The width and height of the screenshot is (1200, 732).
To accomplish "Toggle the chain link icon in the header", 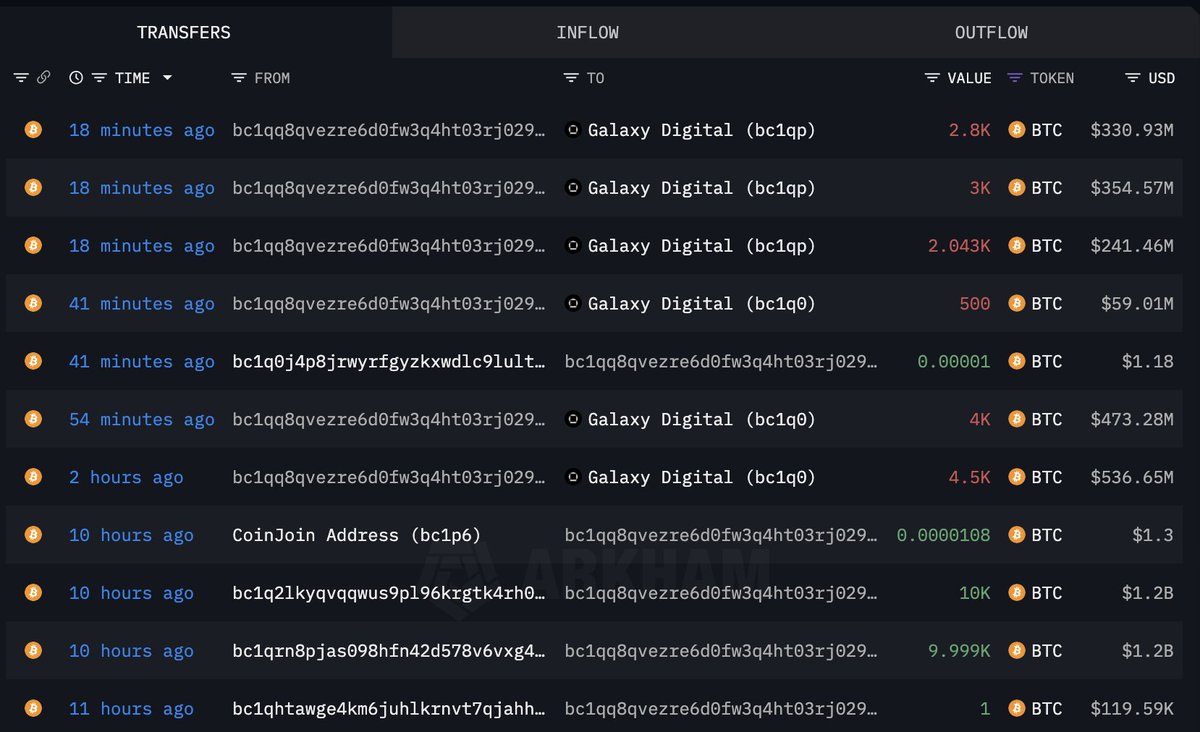I will pos(44,77).
